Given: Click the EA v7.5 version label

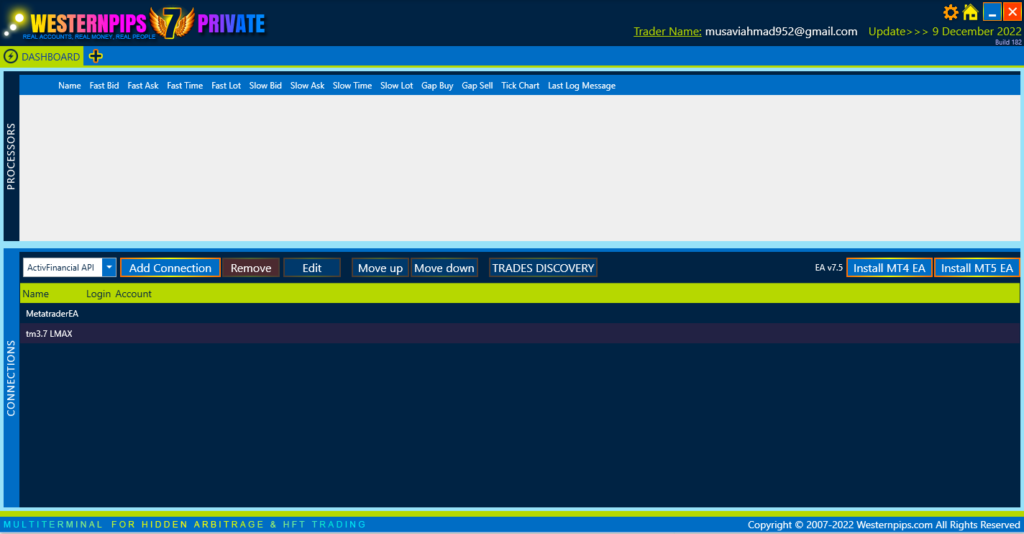Looking at the screenshot, I should (x=828, y=268).
